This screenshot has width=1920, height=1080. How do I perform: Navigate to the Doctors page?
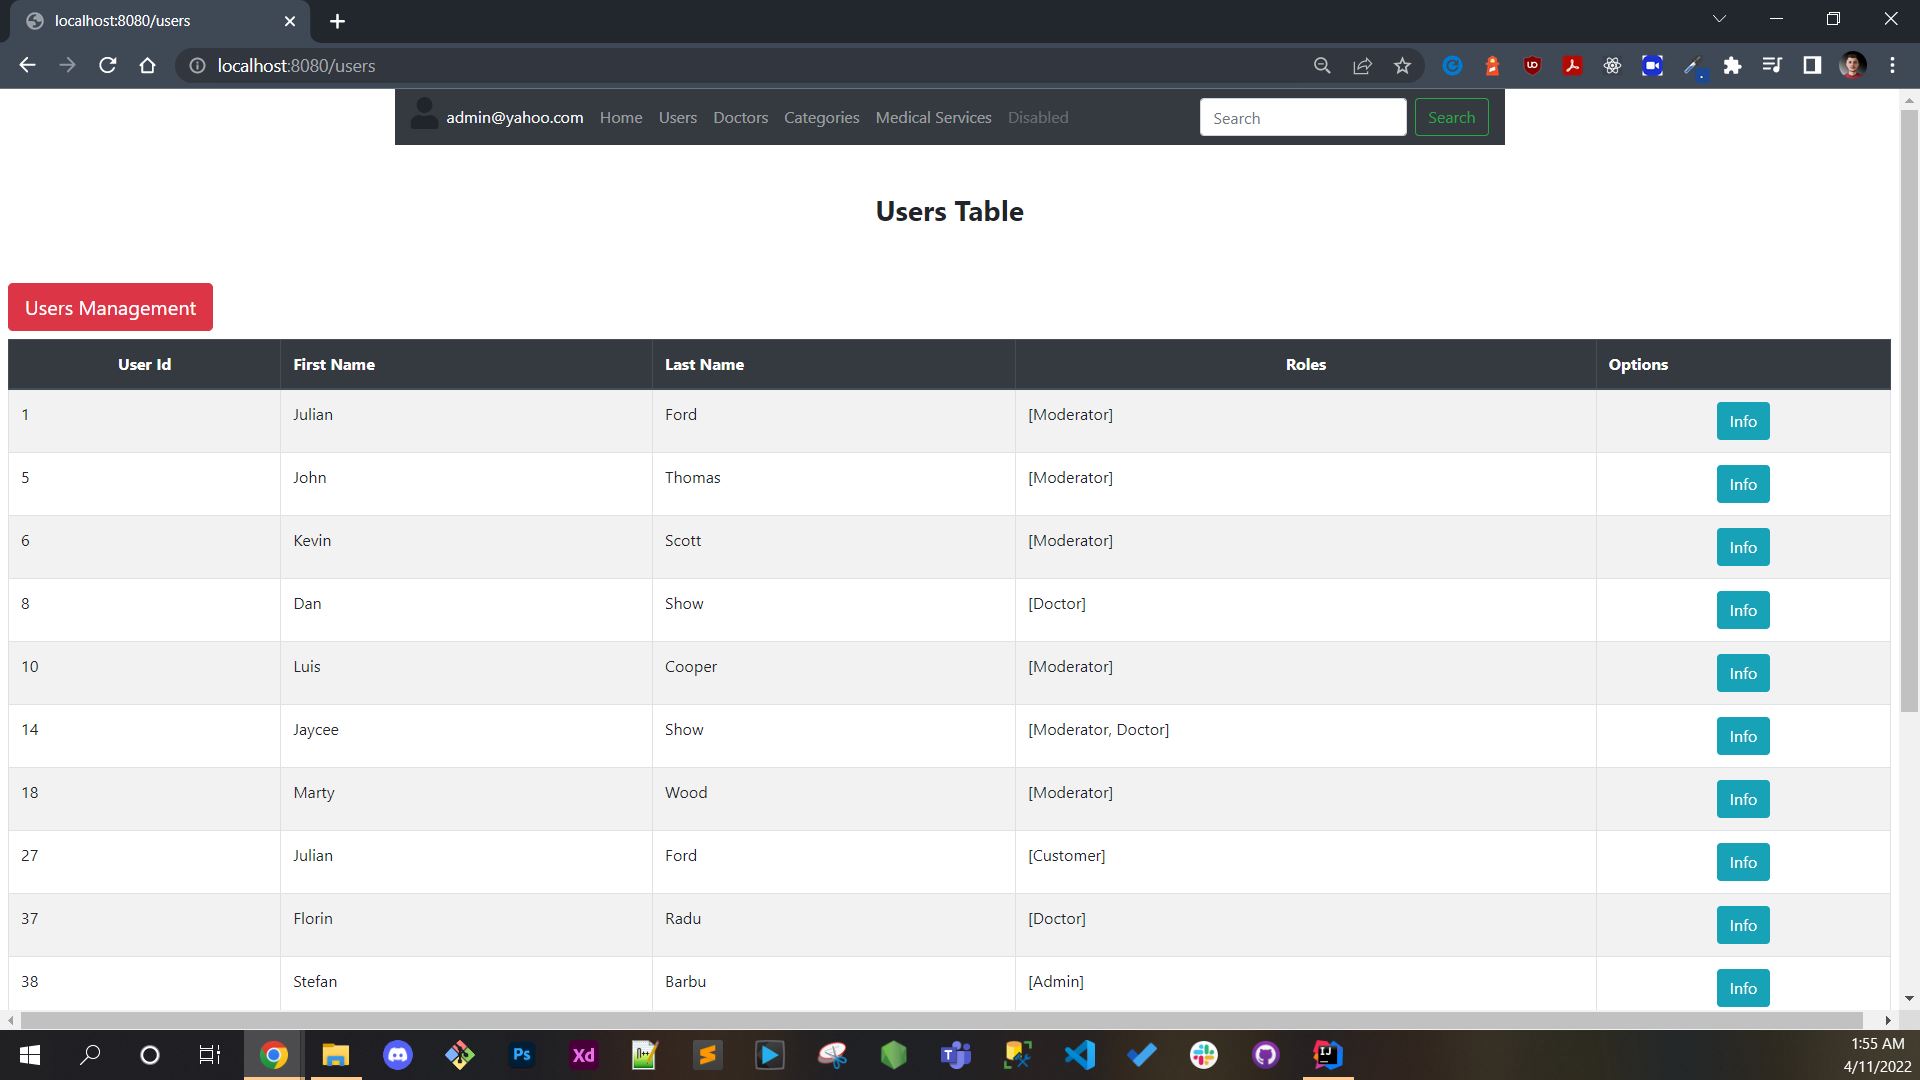pos(740,117)
